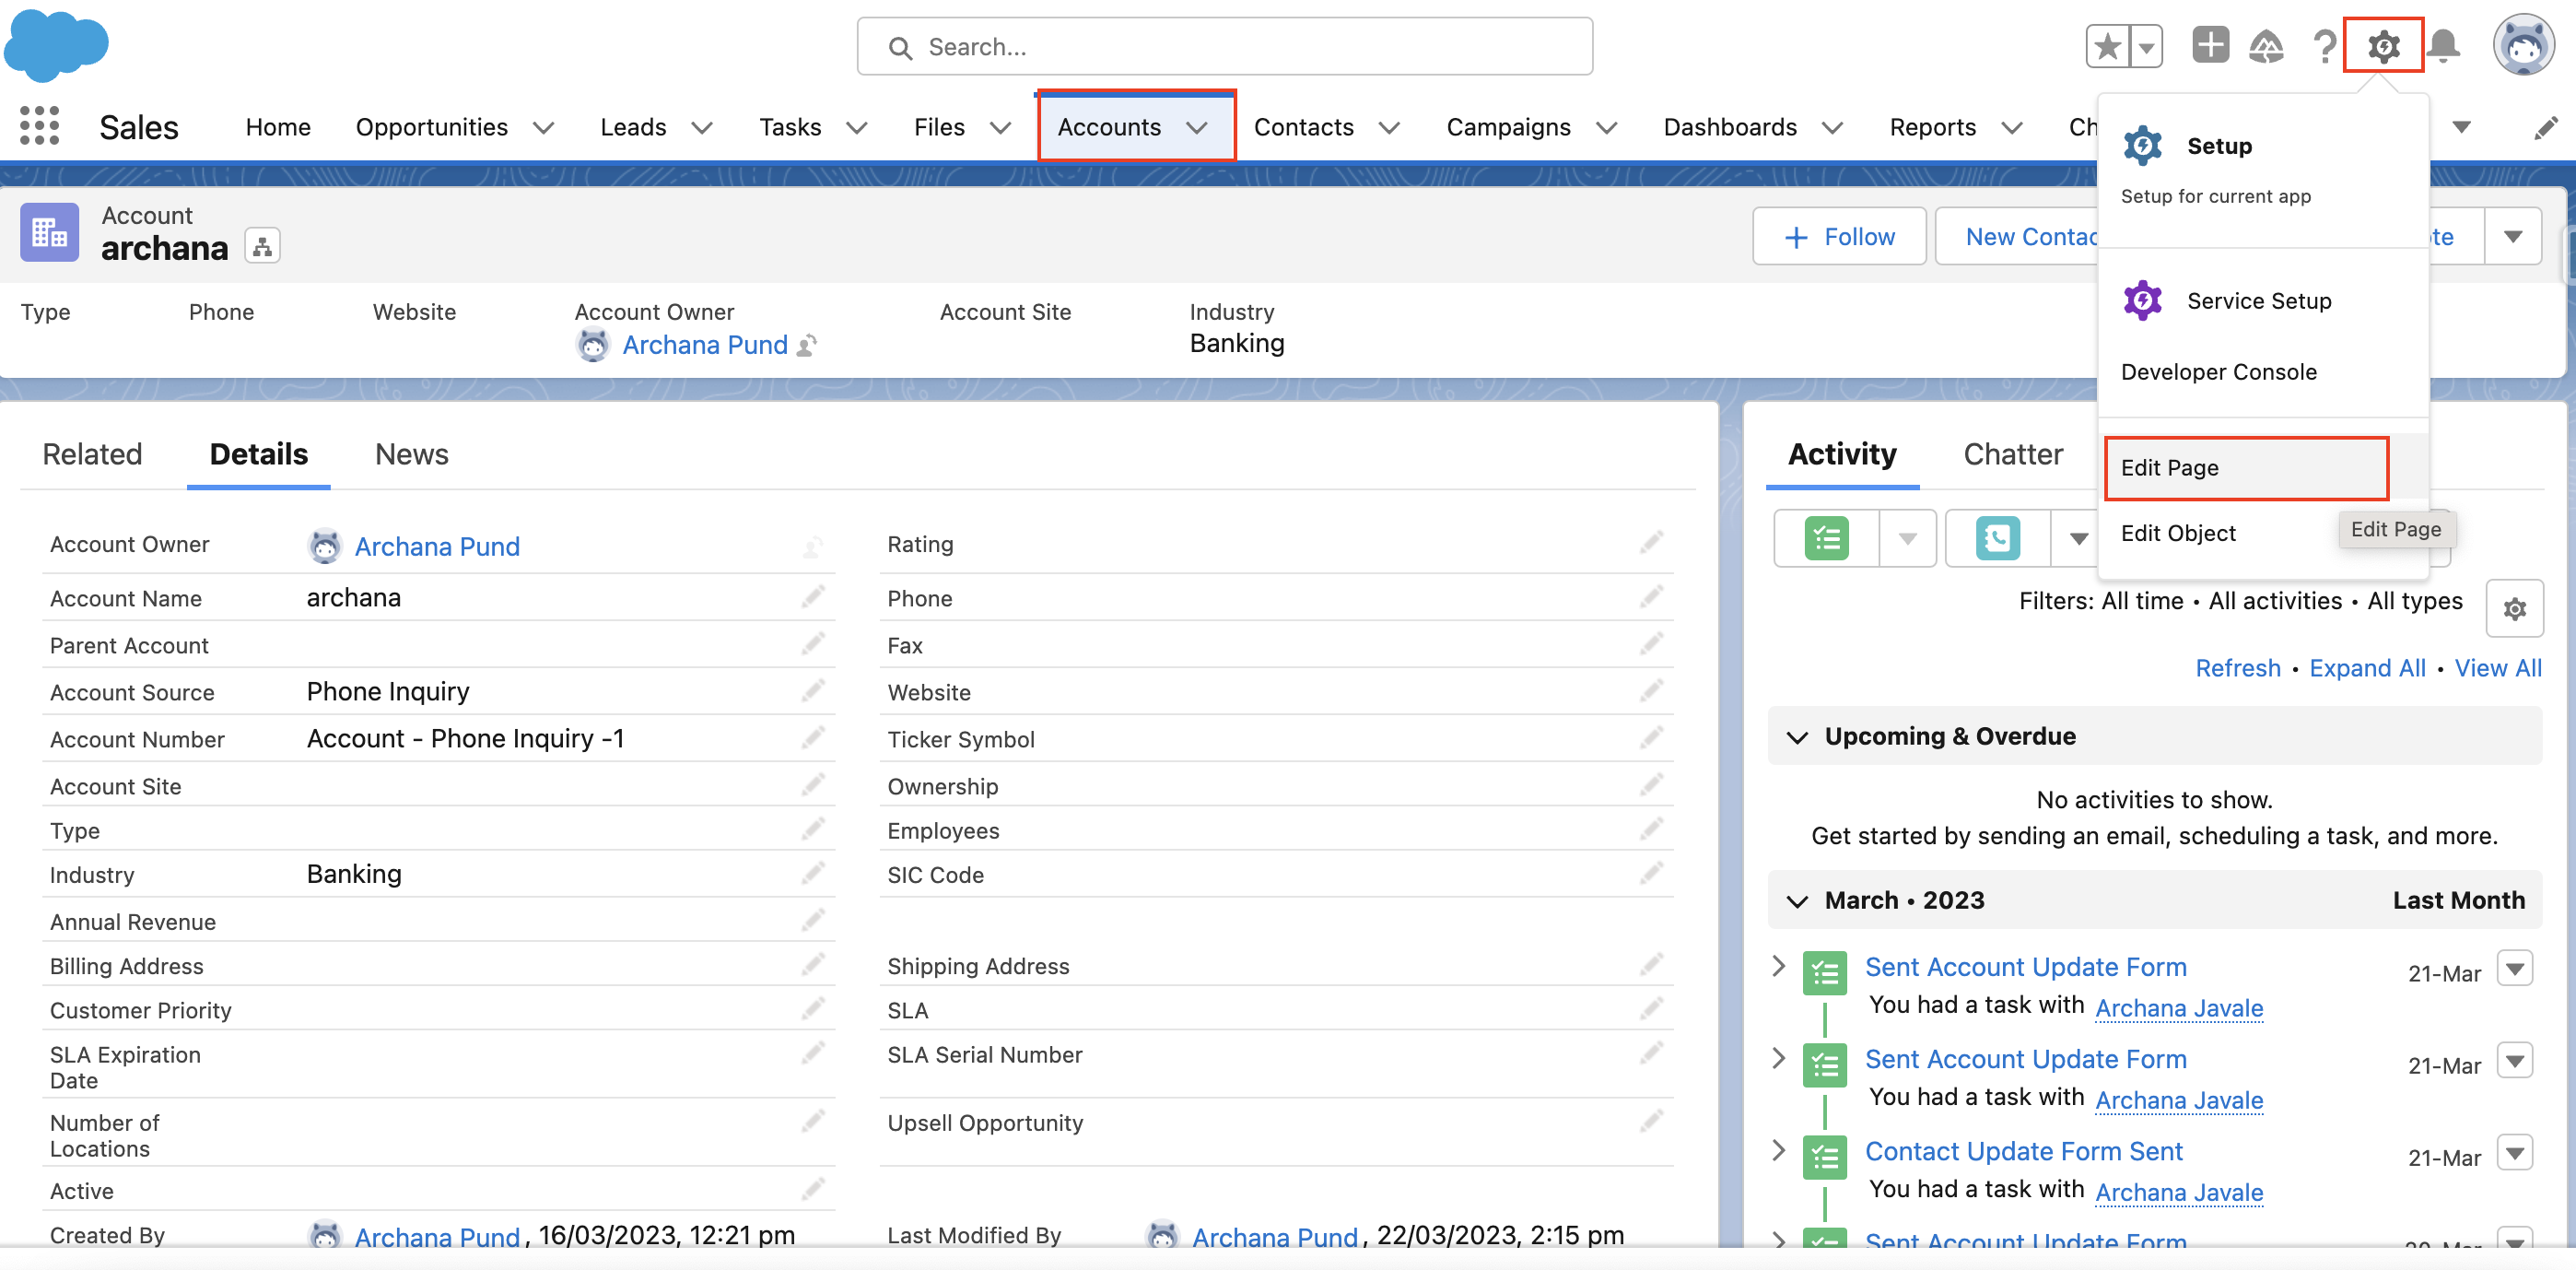This screenshot has width=2576, height=1270.
Task: Expand the Contact Update Form Sent item
Action: point(1778,1150)
